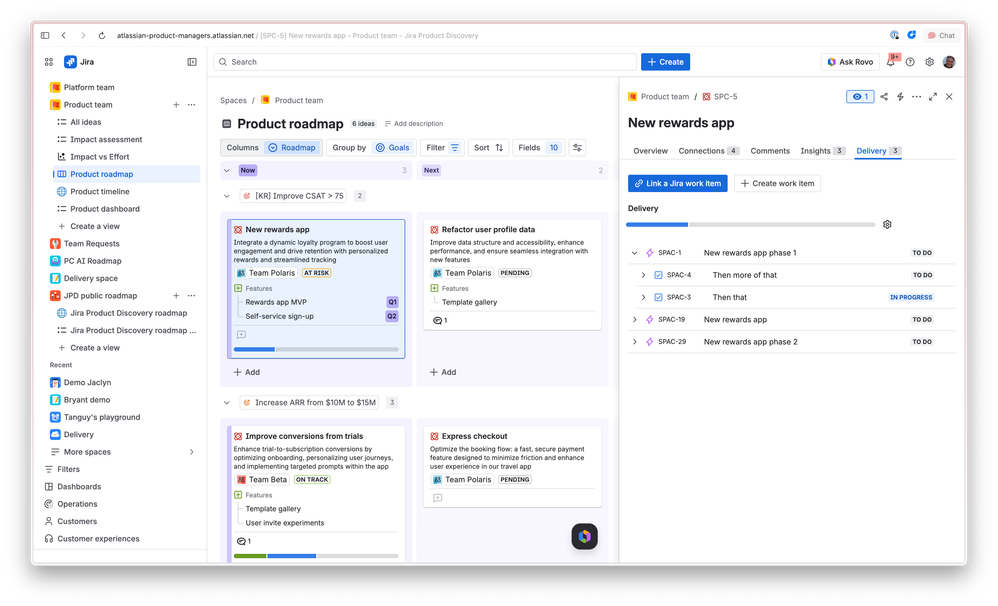Open the Sort control
This screenshot has height=606, width=998.
point(488,148)
